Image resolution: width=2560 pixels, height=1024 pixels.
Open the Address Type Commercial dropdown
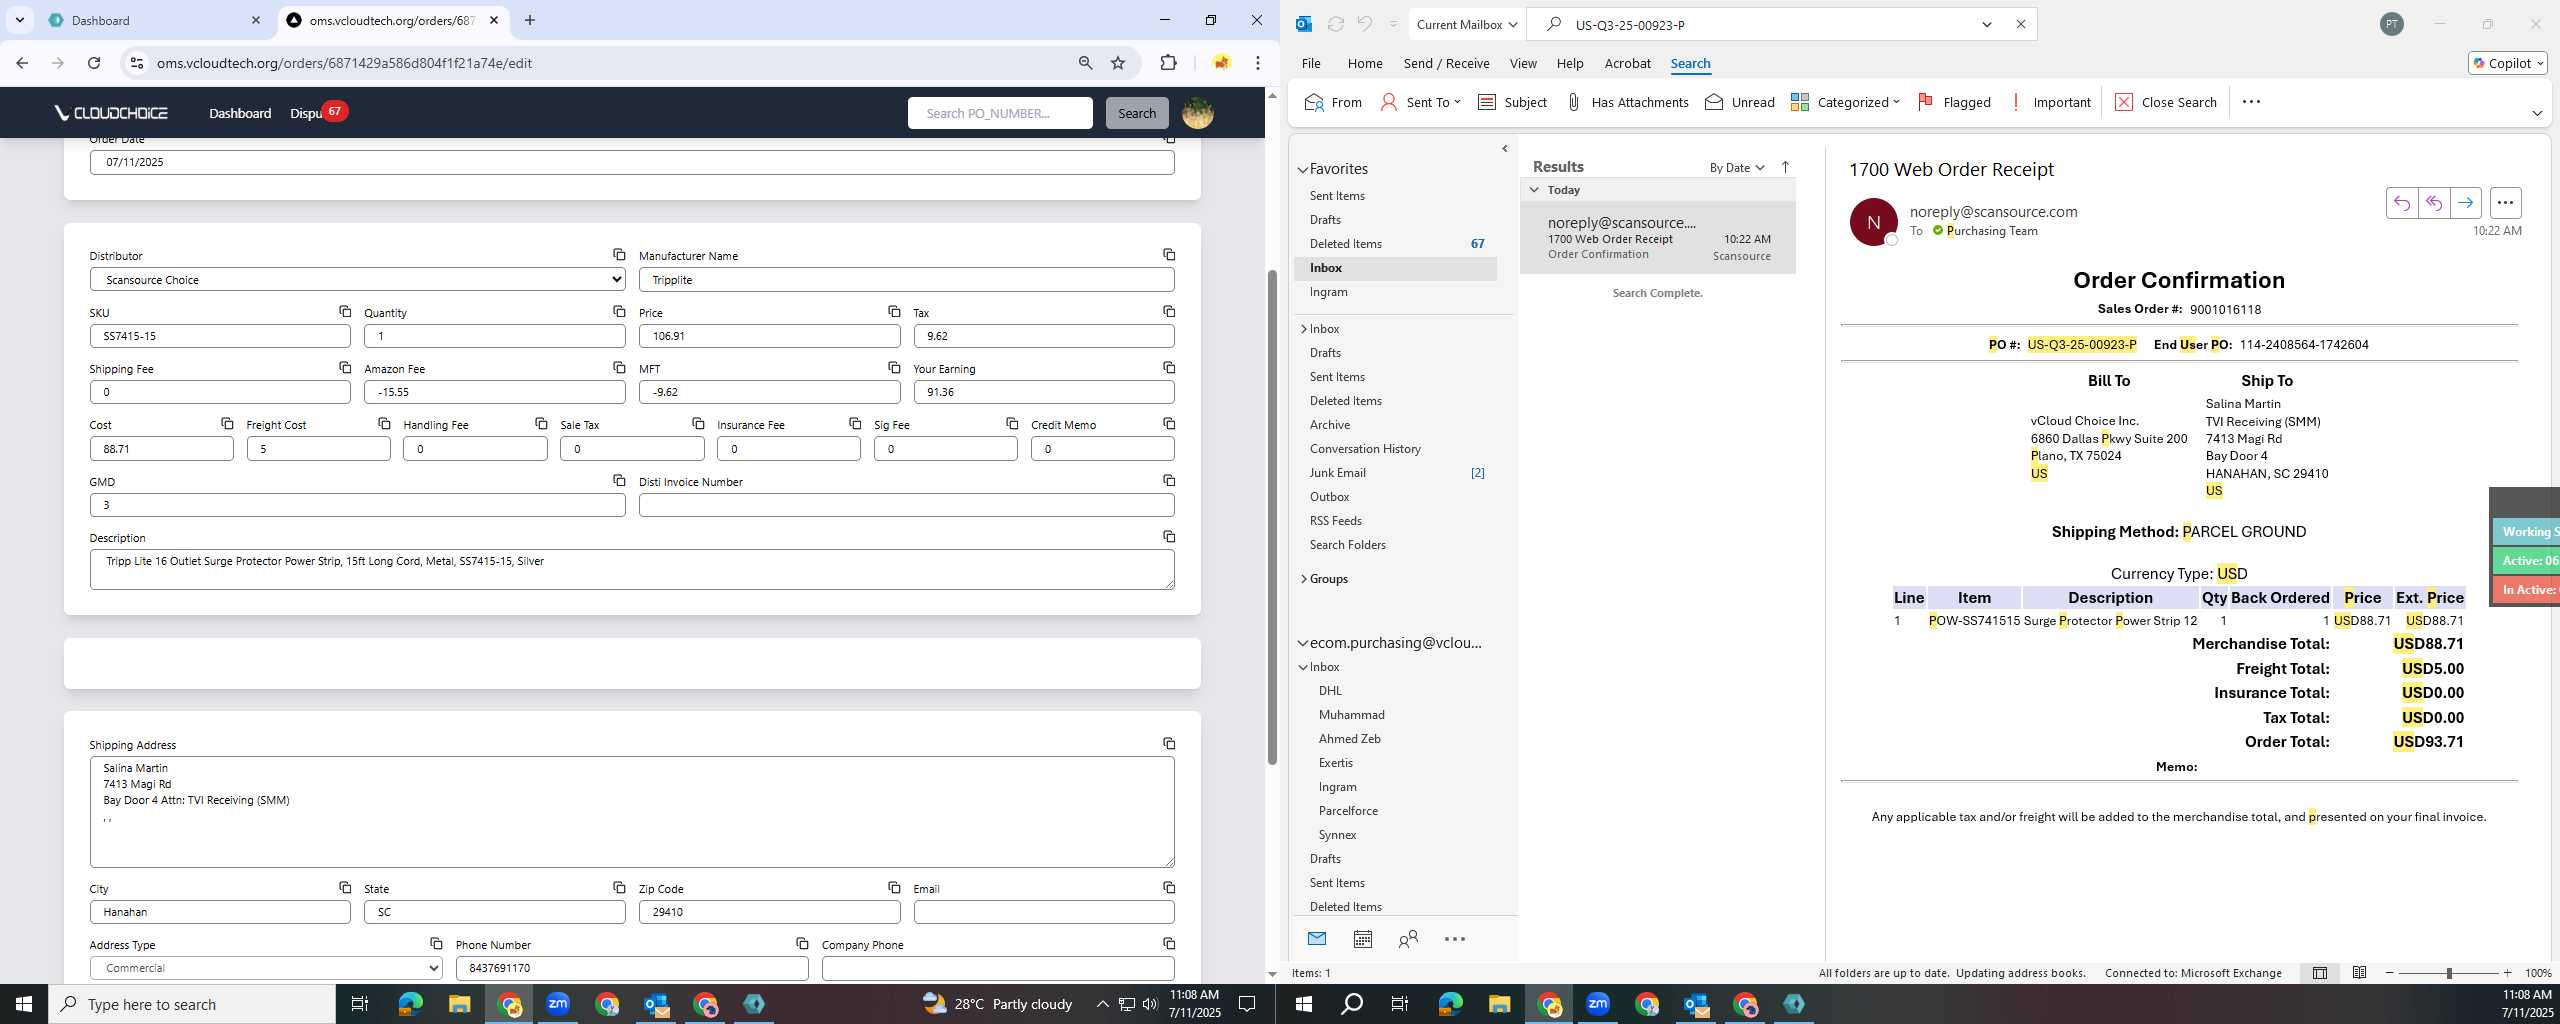266,968
